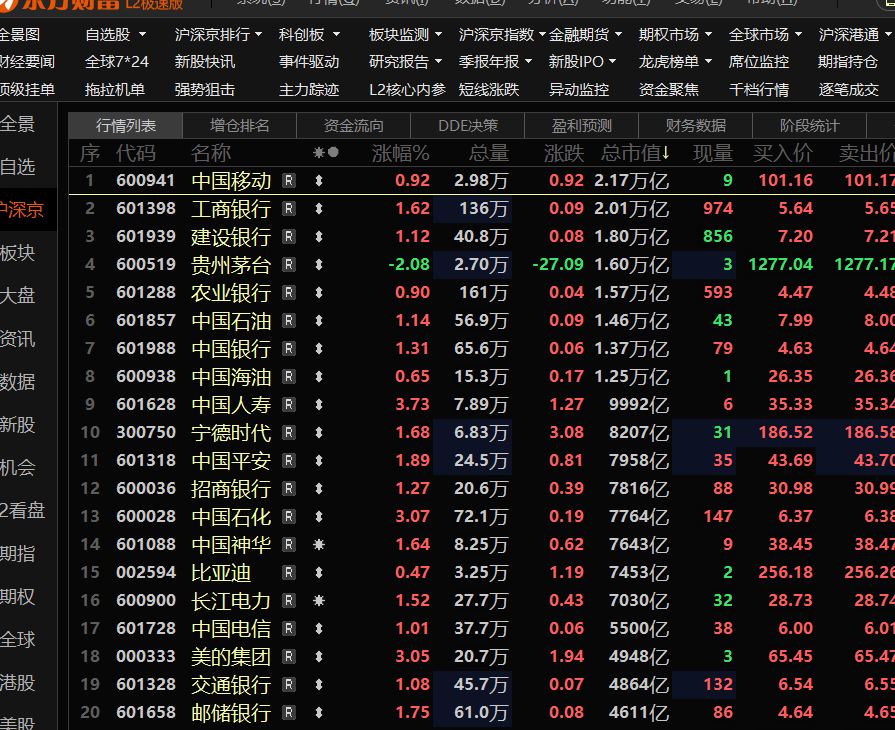
Task: Click the R badge beside 中国电信
Action: pos(289,628)
